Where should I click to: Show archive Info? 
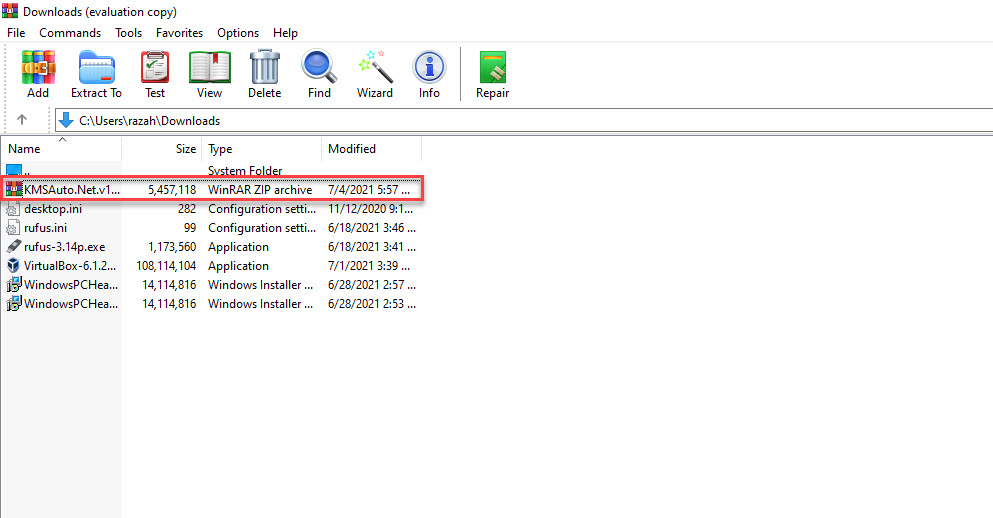[x=429, y=74]
